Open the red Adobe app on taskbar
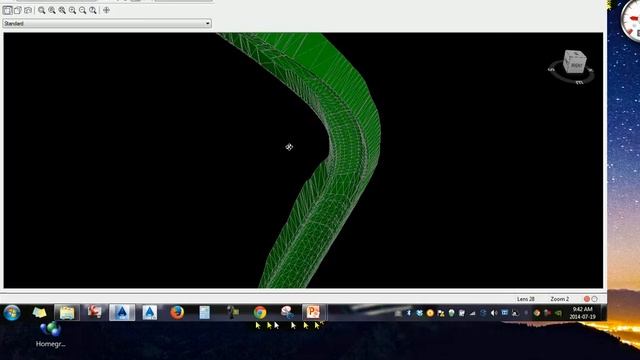Image resolution: width=640 pixels, height=360 pixels. coord(94,313)
